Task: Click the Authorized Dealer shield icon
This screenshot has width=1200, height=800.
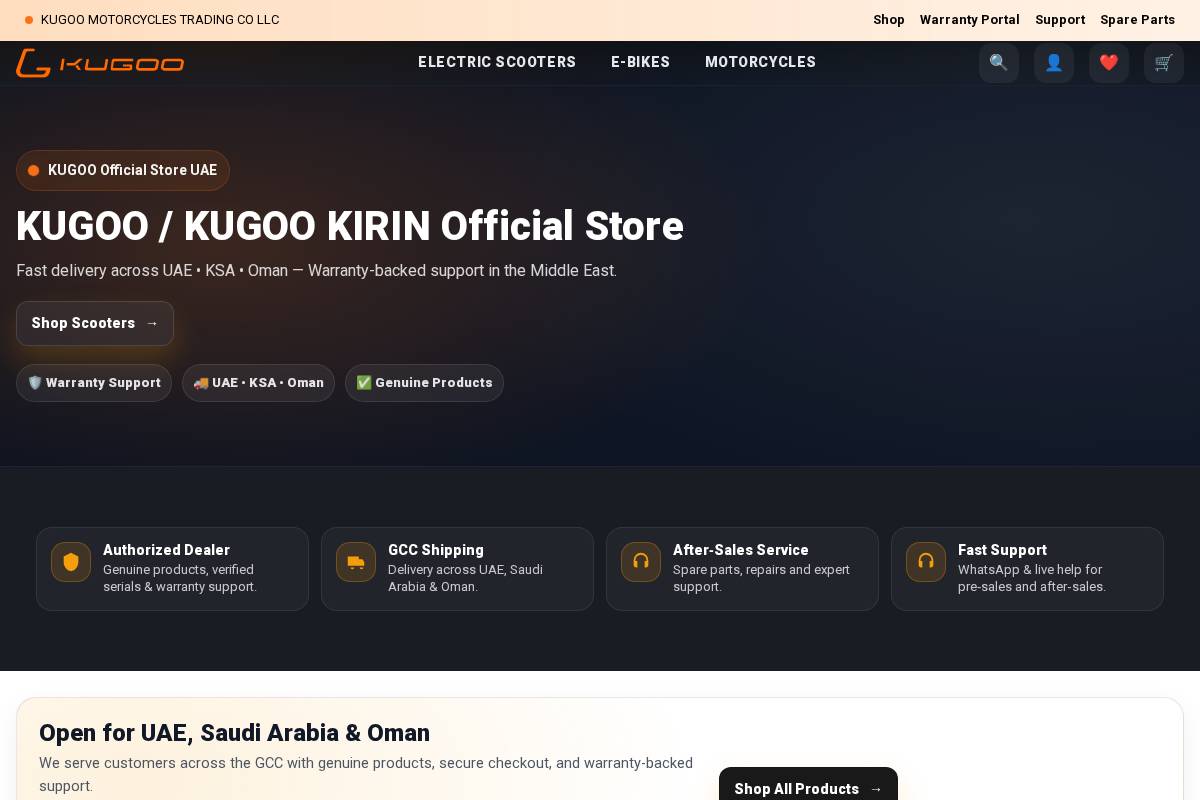Action: pos(71,562)
